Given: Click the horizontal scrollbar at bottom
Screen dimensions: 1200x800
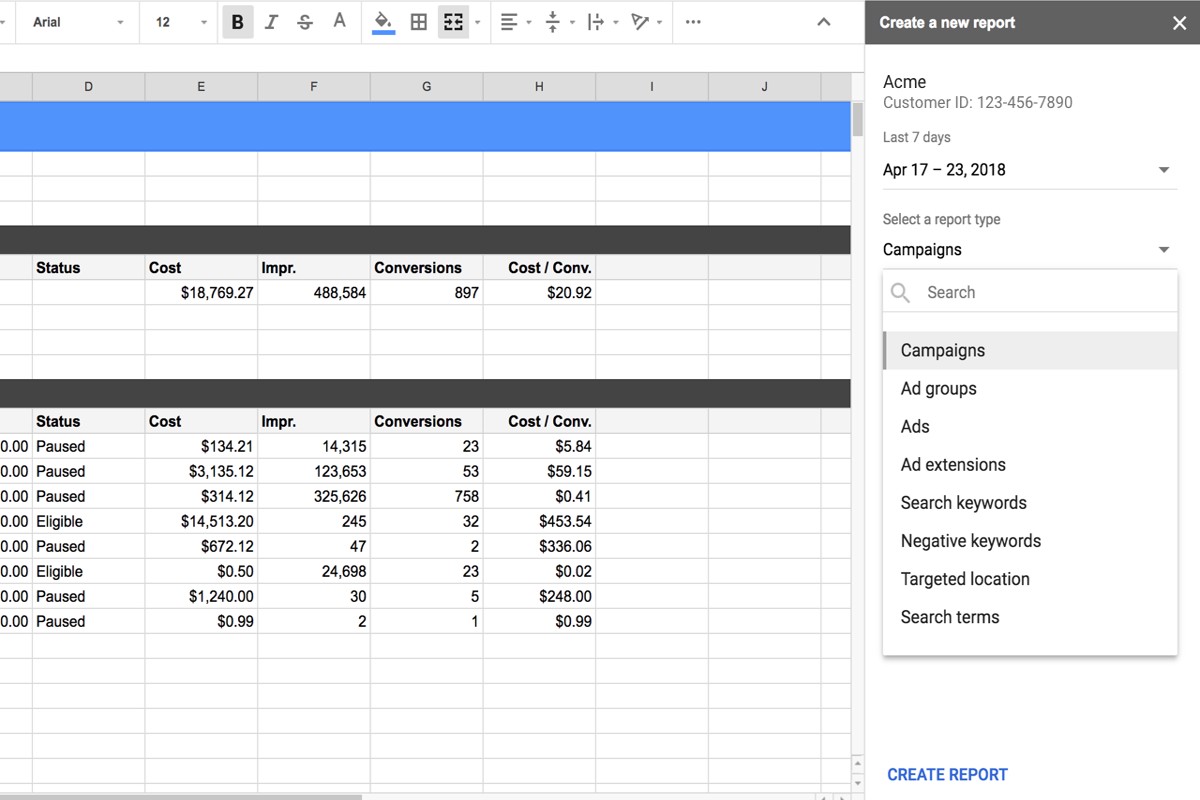Looking at the screenshot, I should click(180, 797).
